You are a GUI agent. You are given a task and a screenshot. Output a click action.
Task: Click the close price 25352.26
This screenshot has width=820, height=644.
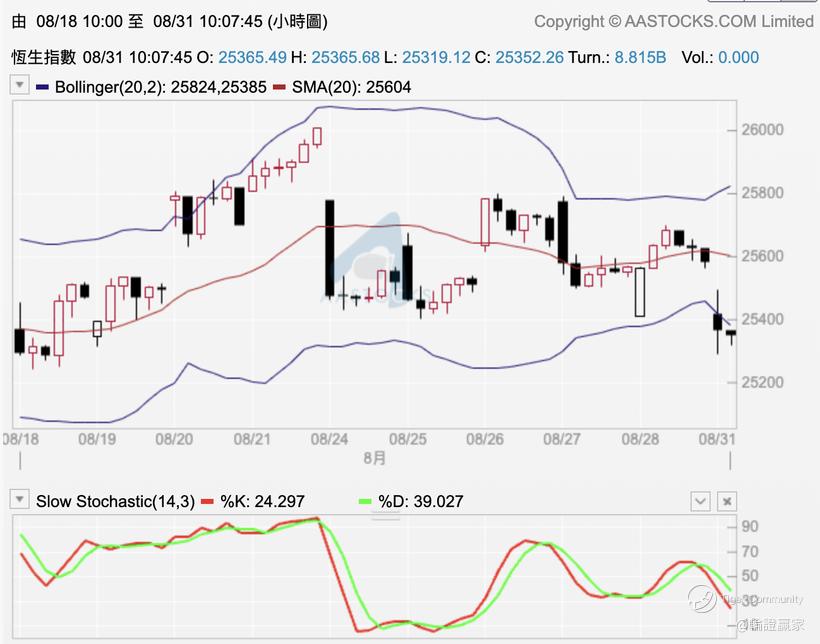529,57
